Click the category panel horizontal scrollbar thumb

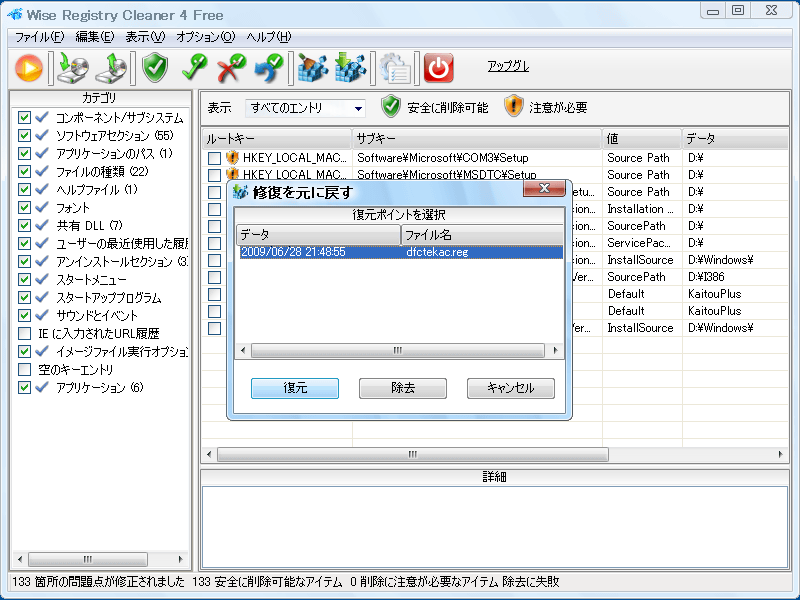pos(88,559)
